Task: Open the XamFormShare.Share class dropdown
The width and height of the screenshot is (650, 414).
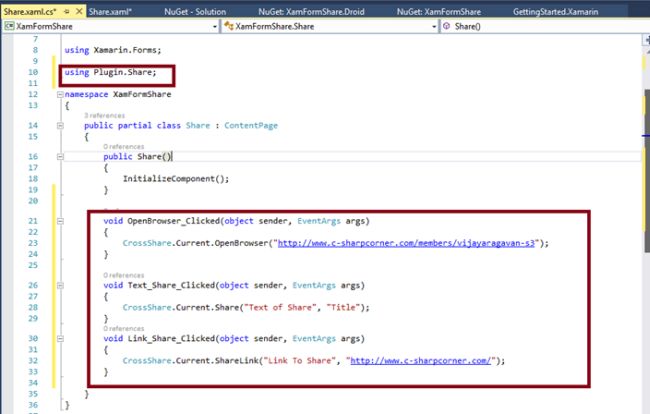Action: click(x=434, y=27)
